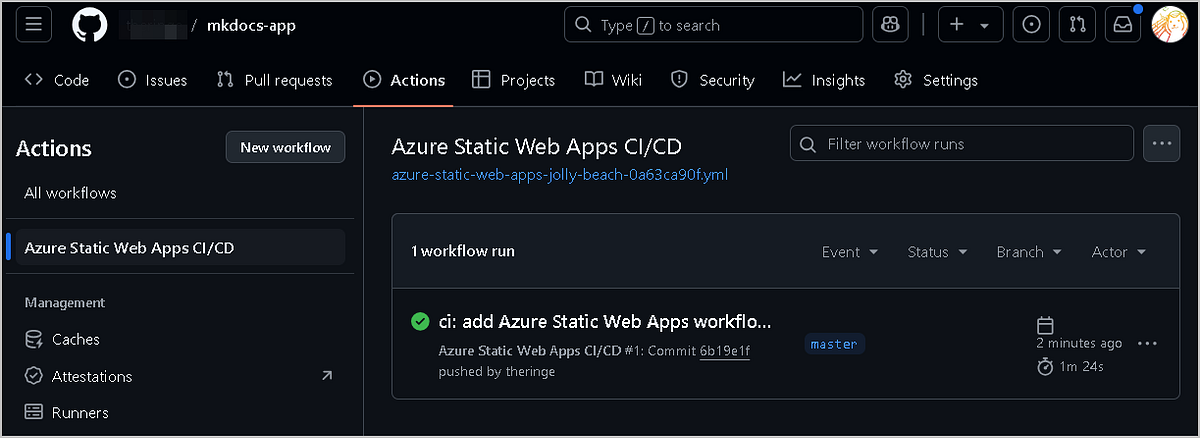Open the notifications inbox icon
The height and width of the screenshot is (438, 1200).
[x=1122, y=25]
